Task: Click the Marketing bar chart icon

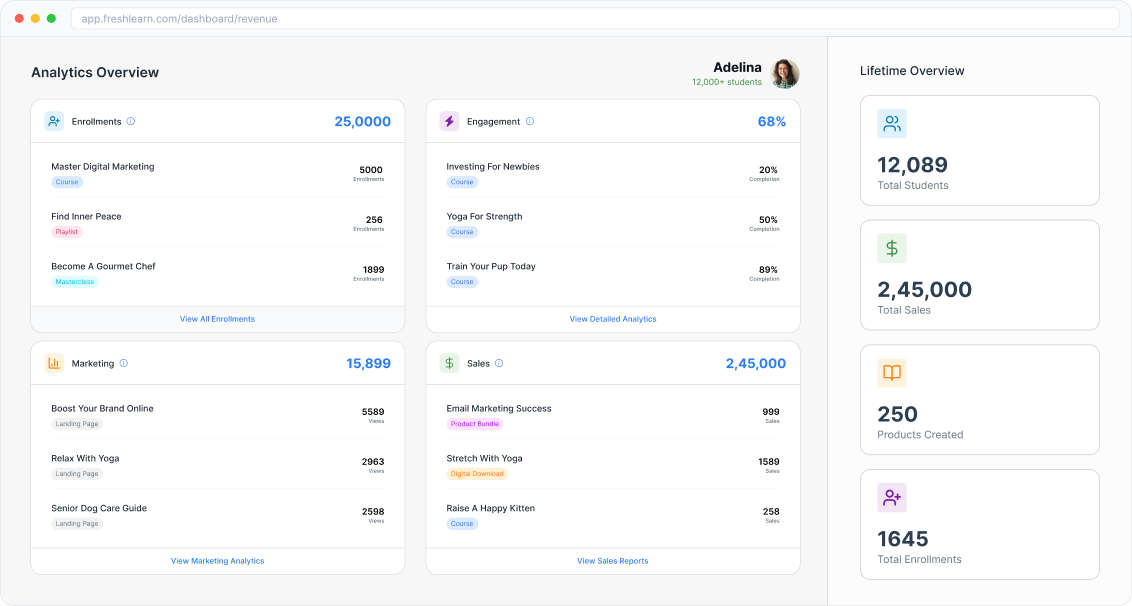Action: click(57, 363)
